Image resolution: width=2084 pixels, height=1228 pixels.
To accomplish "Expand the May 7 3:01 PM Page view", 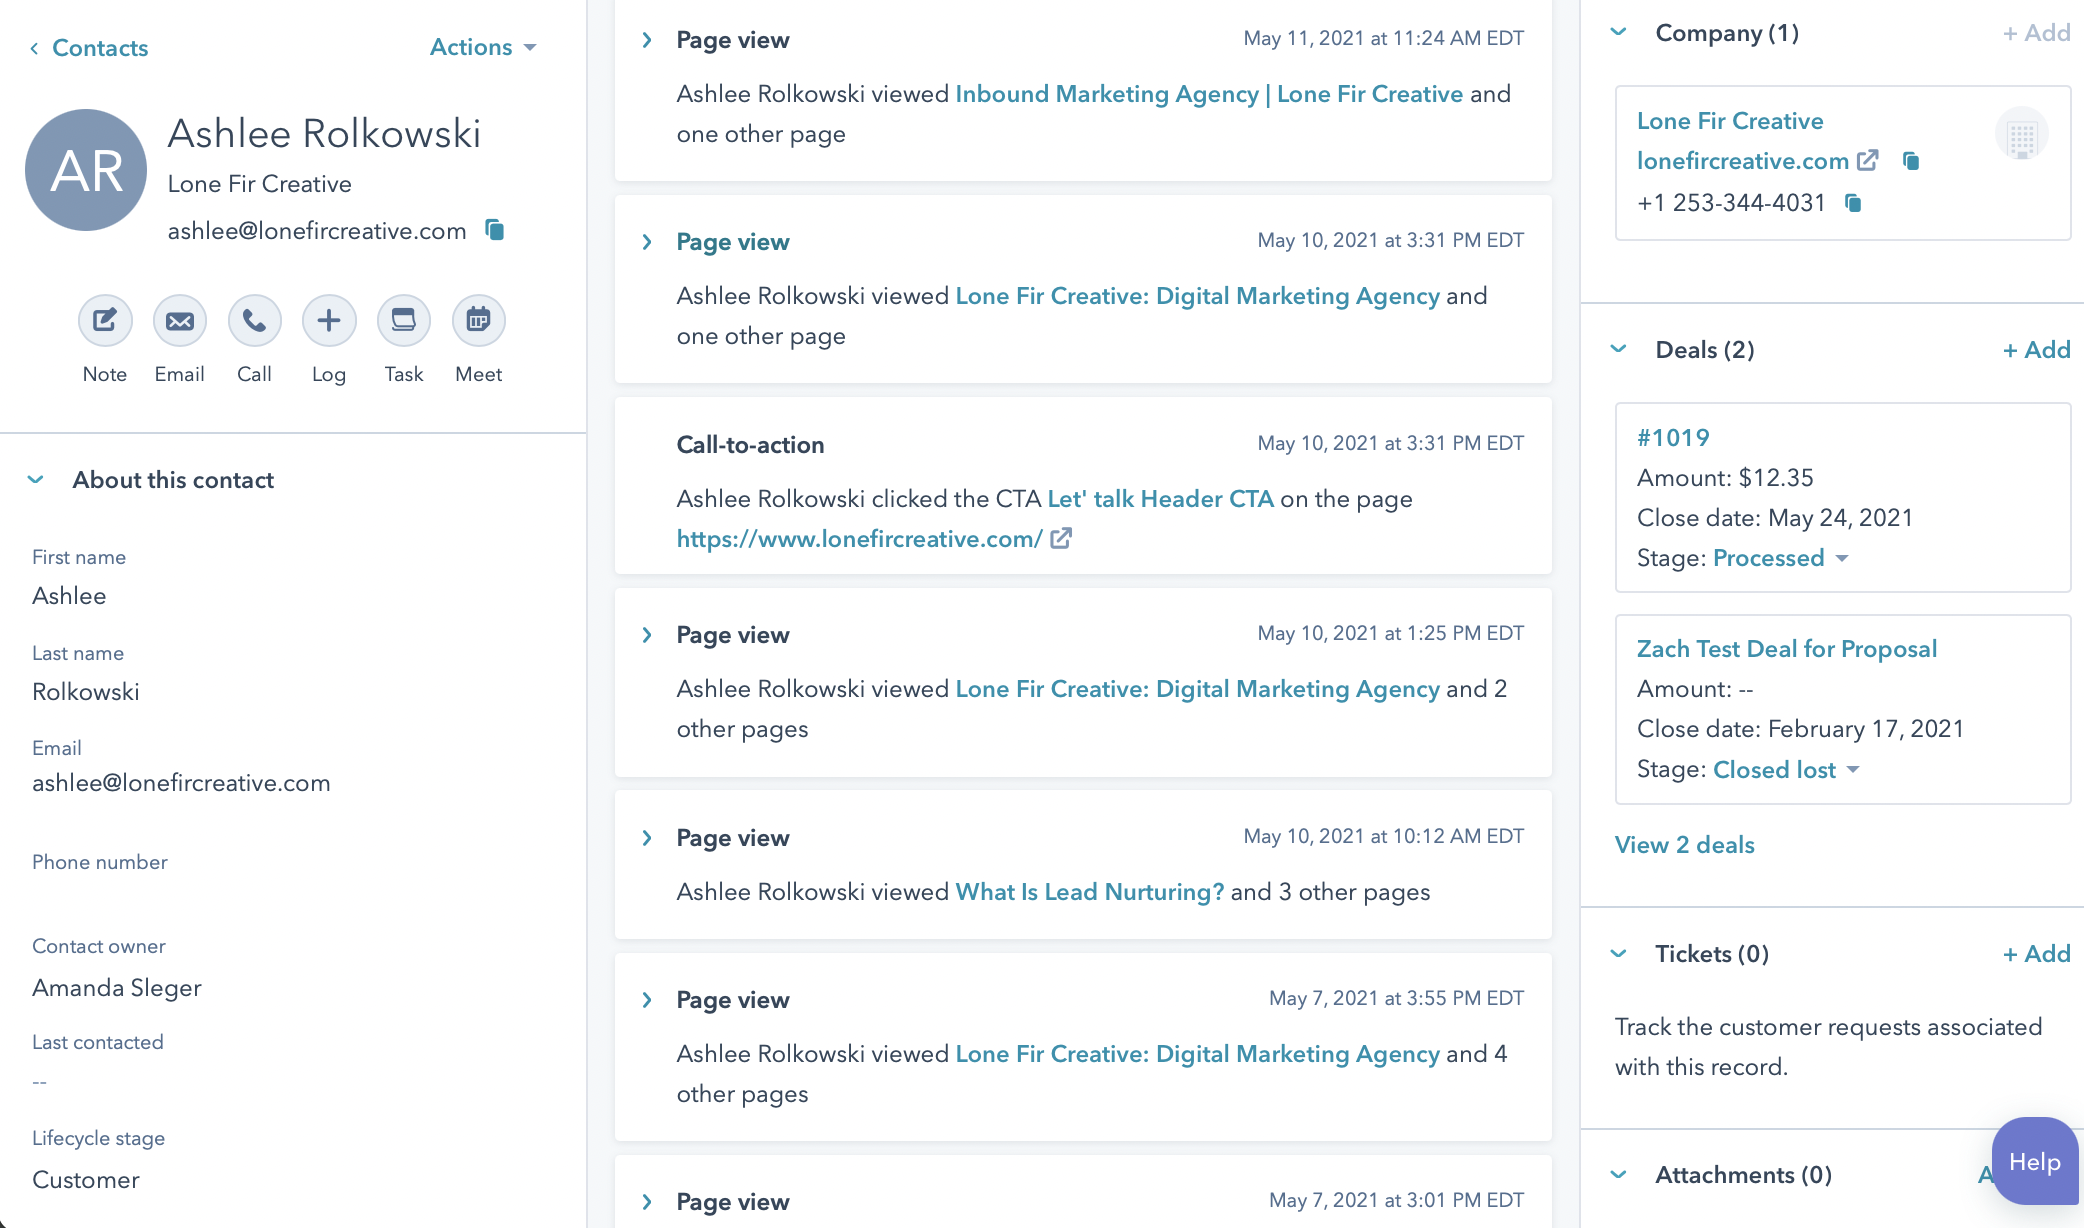I will [x=647, y=1202].
